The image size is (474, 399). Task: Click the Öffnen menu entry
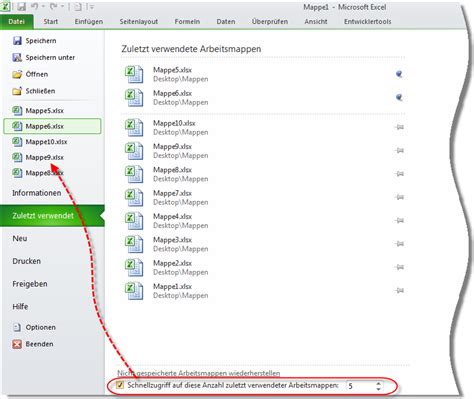pyautogui.click(x=30, y=74)
